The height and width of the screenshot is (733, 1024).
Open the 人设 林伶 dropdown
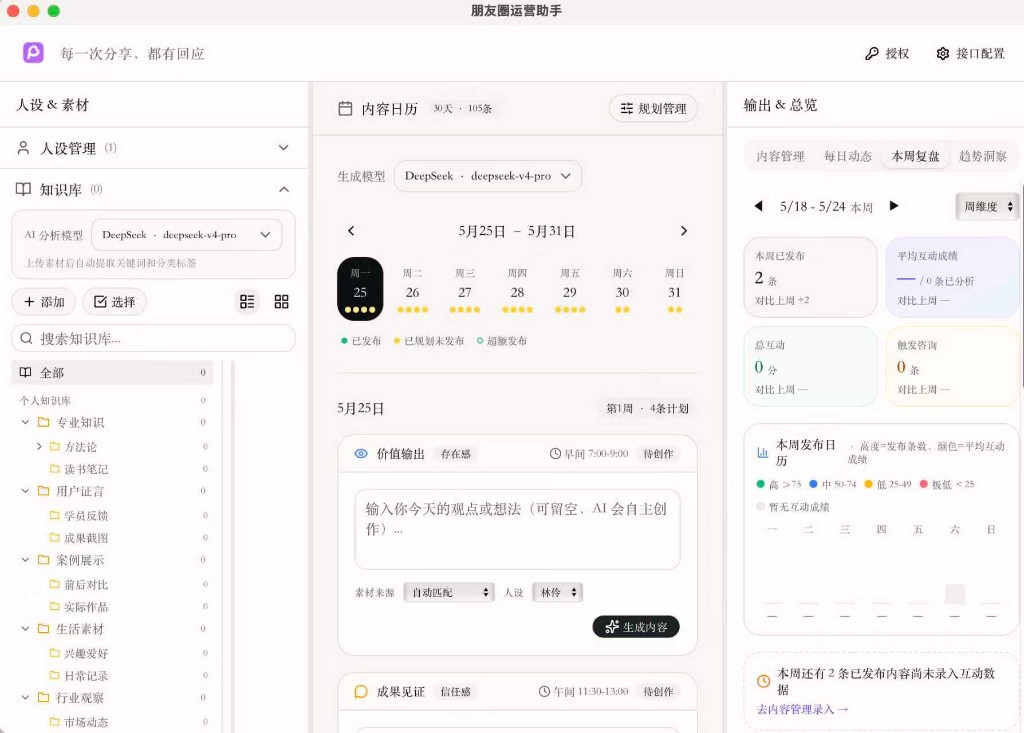557,592
